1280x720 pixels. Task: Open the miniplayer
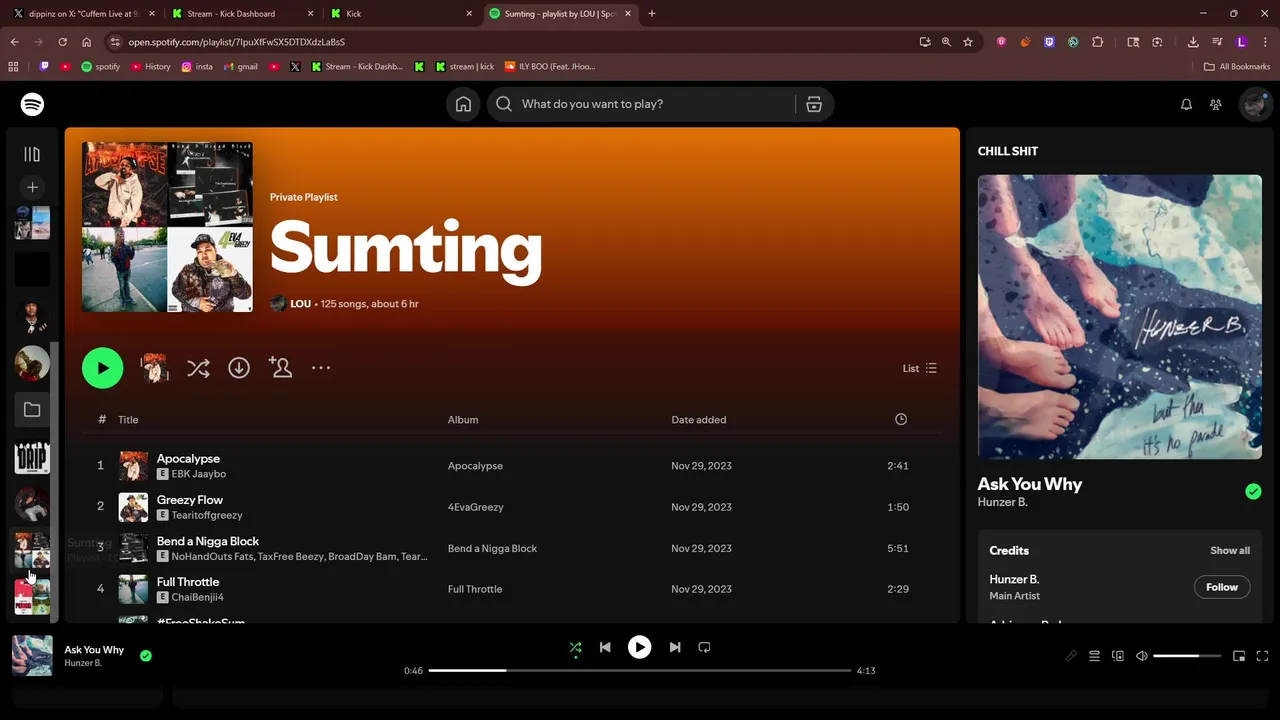(1239, 656)
